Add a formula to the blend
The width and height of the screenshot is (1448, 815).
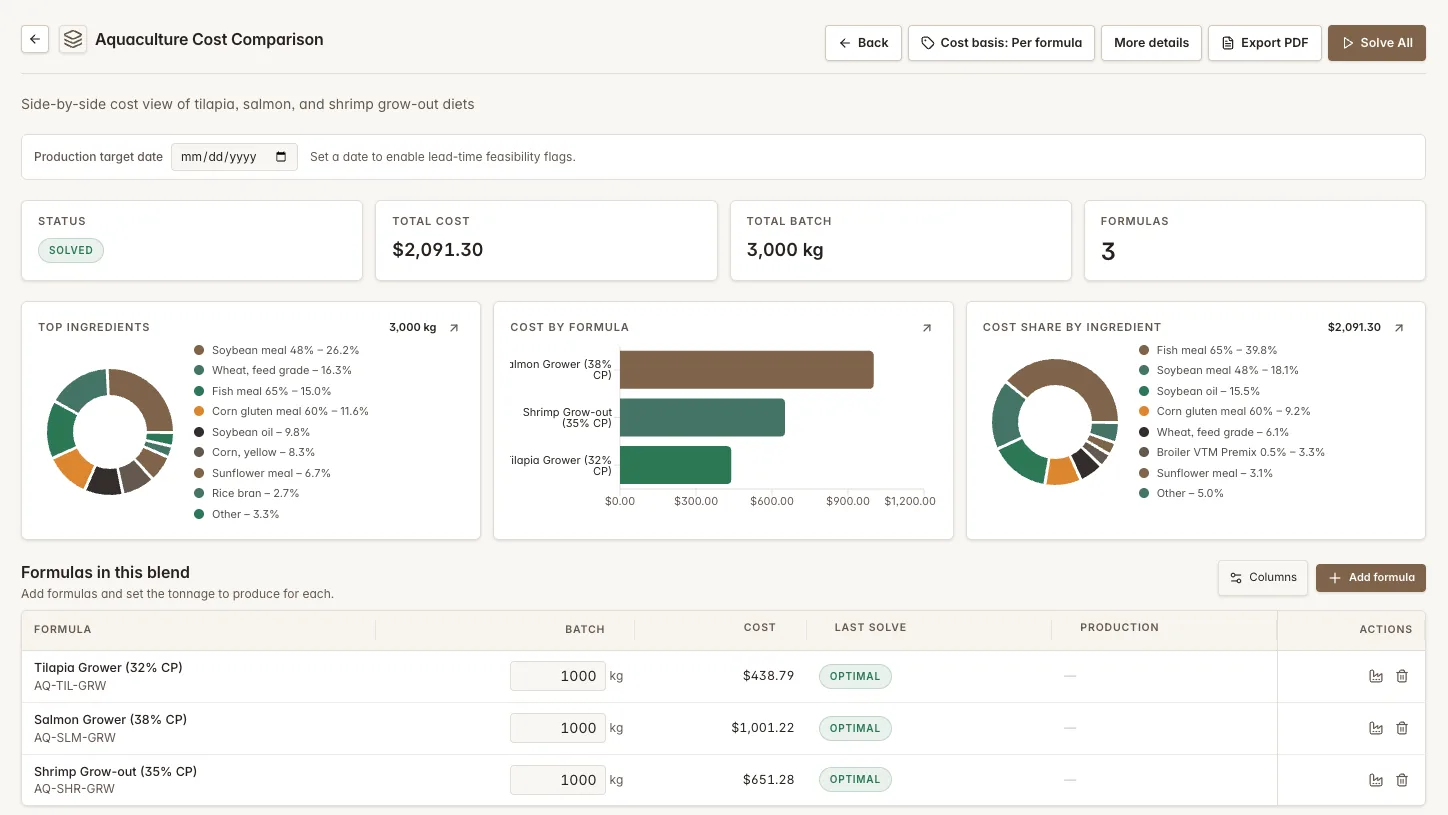coord(1370,577)
